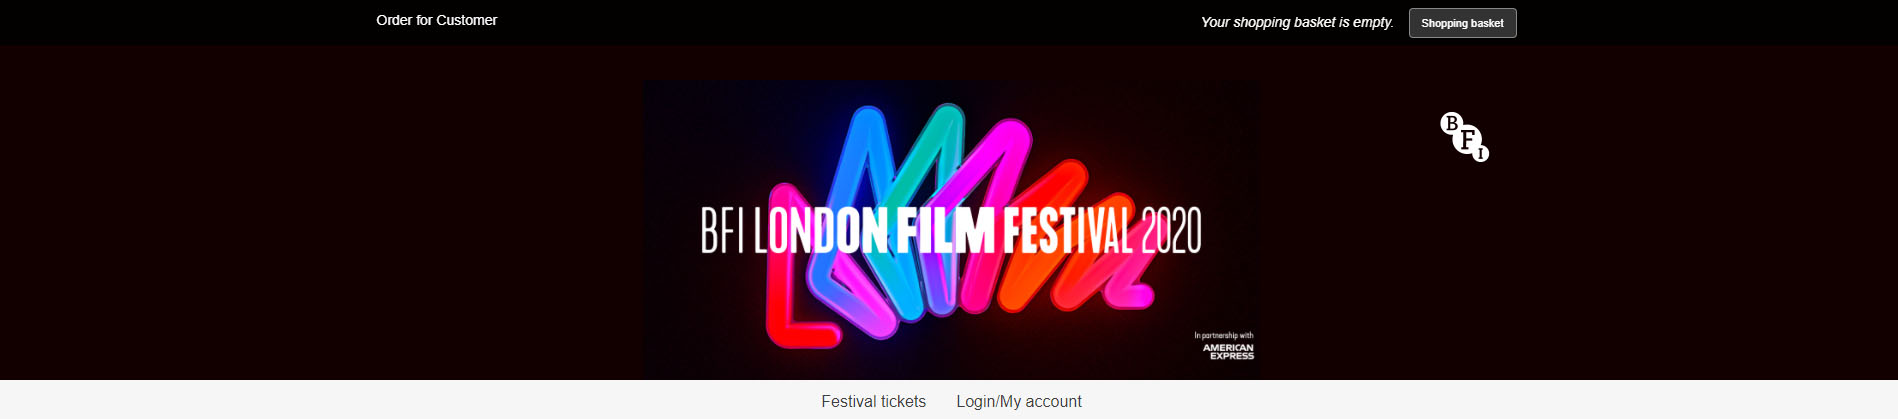Open the Festival tickets menu item
This screenshot has height=419, width=1898.
(873, 401)
